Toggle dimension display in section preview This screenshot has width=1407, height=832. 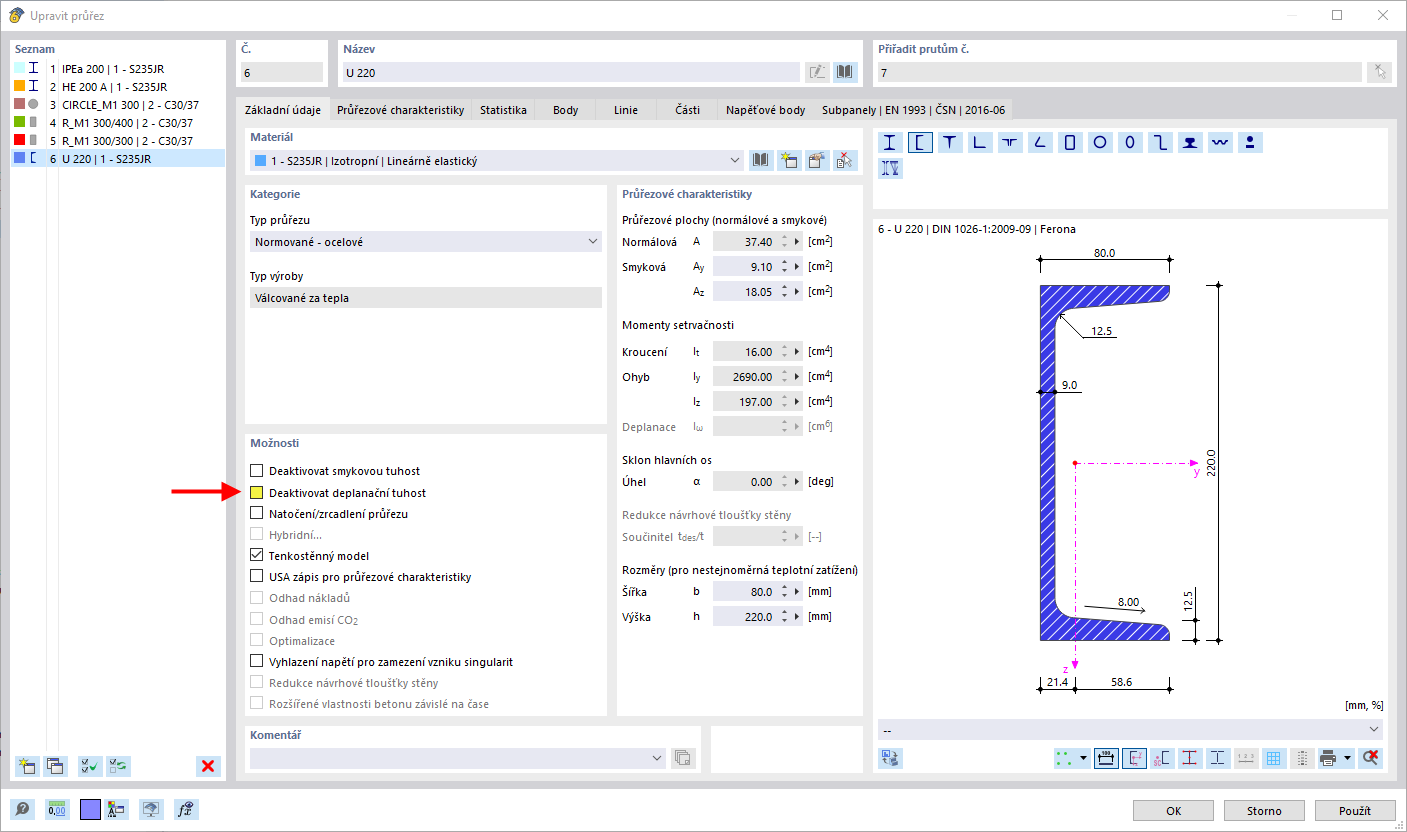click(1106, 758)
